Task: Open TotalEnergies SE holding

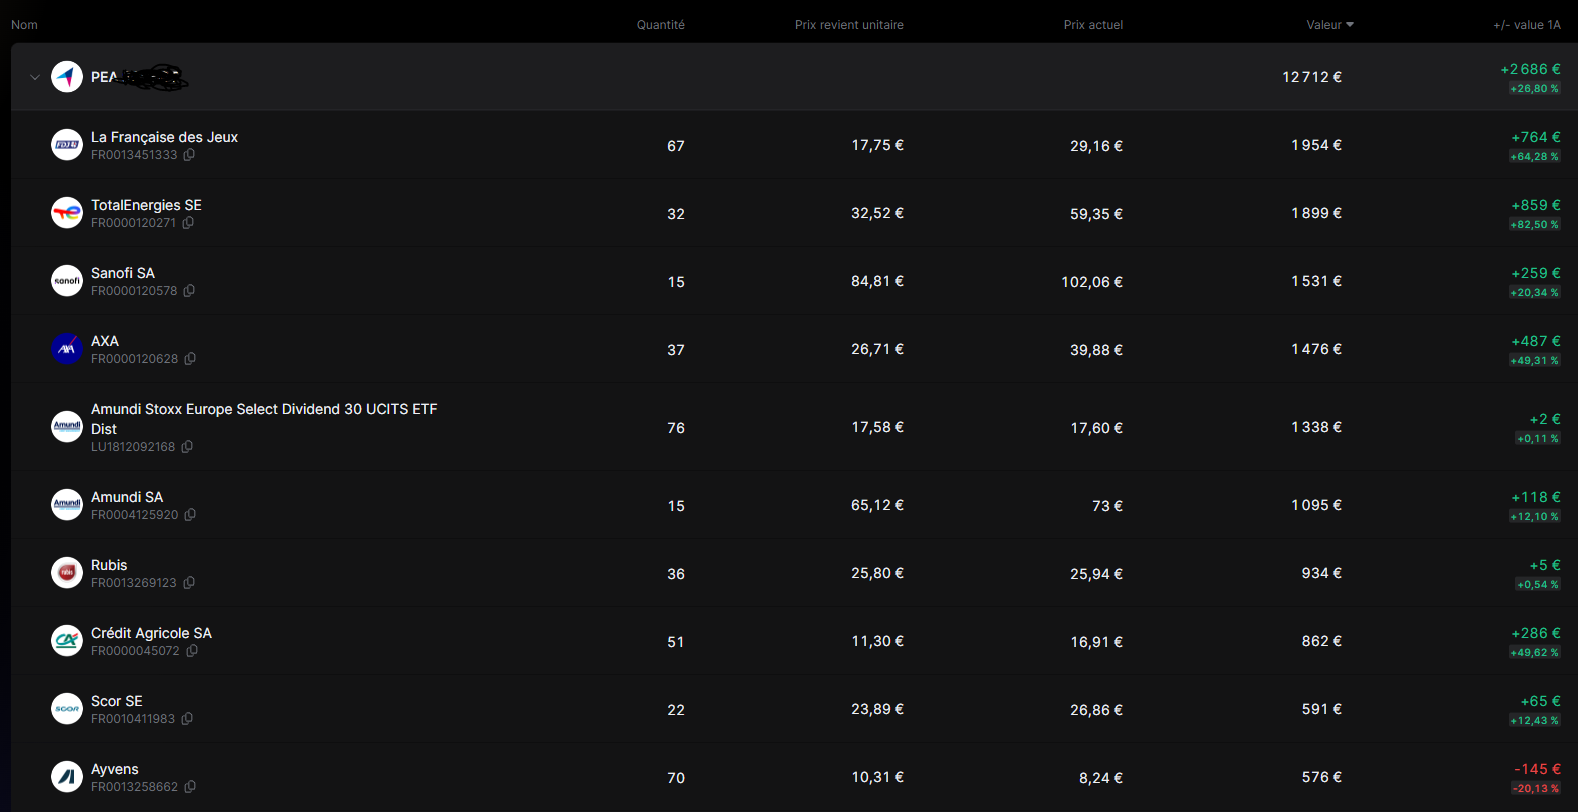Action: 146,205
